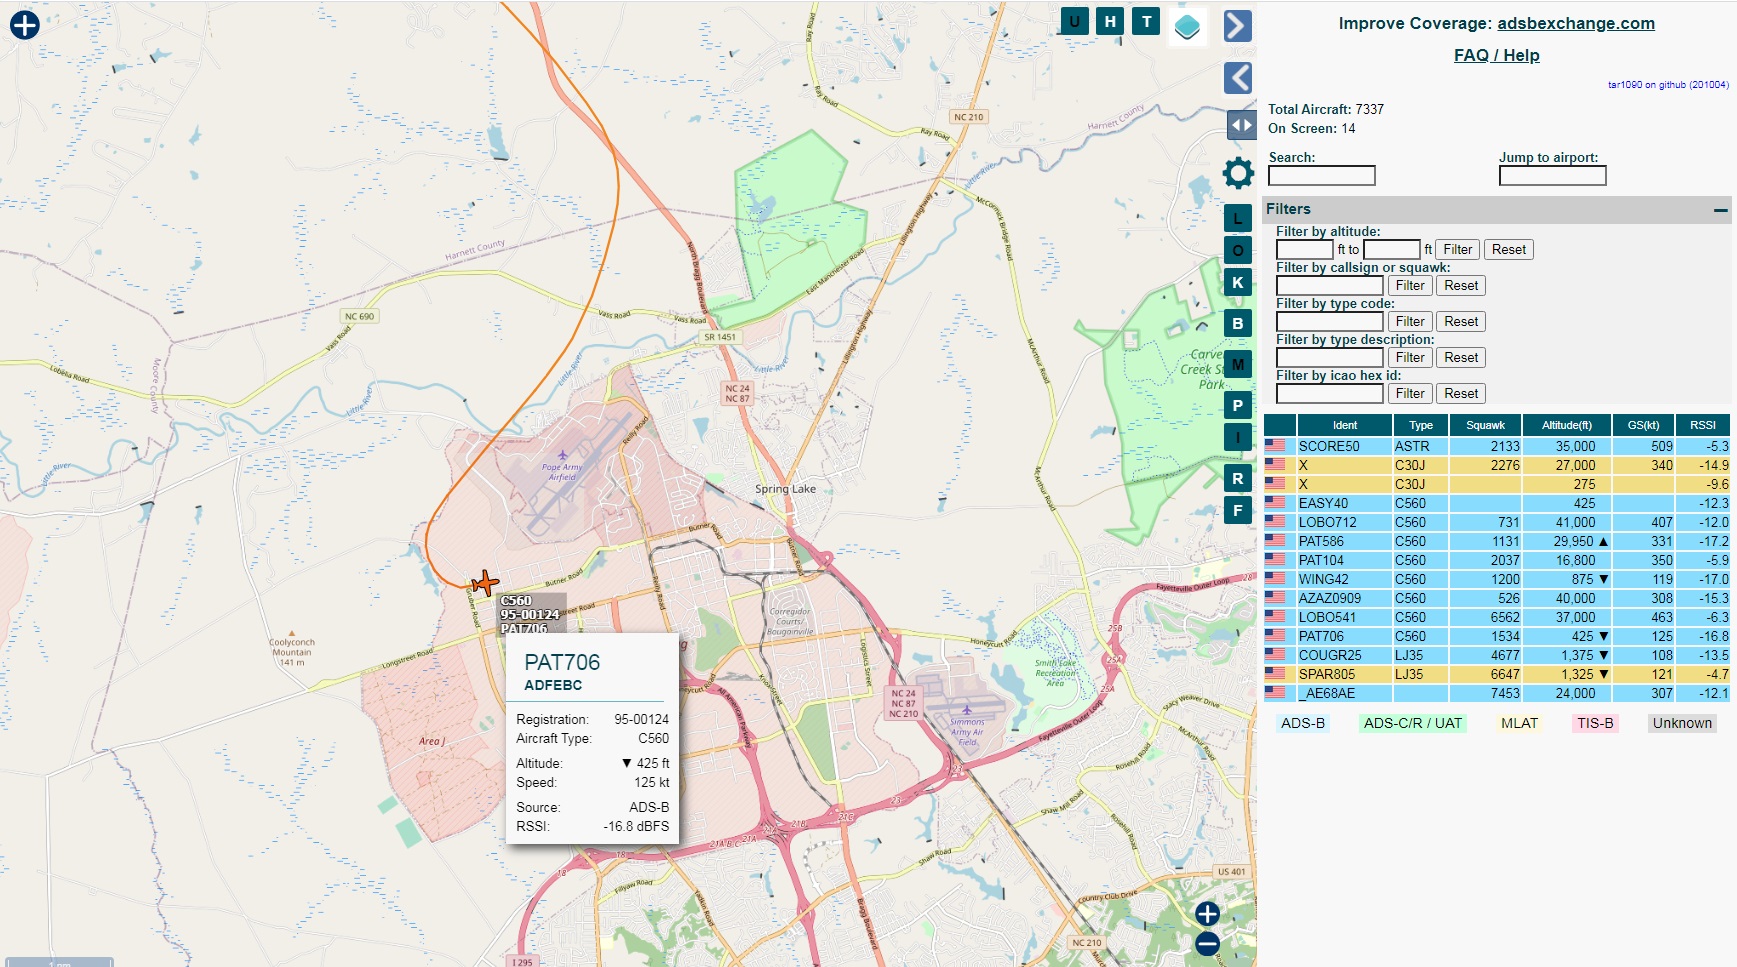
Task: Reset the type description filter
Action: point(1461,358)
